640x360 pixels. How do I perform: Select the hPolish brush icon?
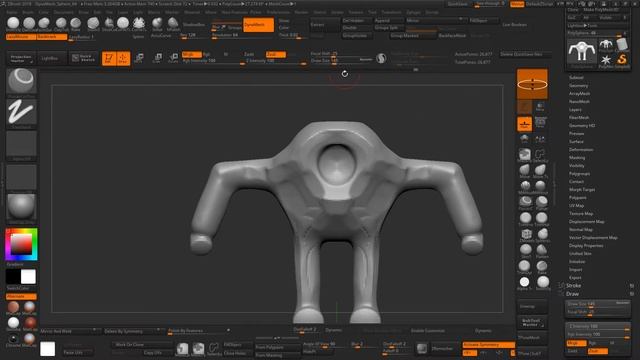pyautogui.click(x=173, y=23)
